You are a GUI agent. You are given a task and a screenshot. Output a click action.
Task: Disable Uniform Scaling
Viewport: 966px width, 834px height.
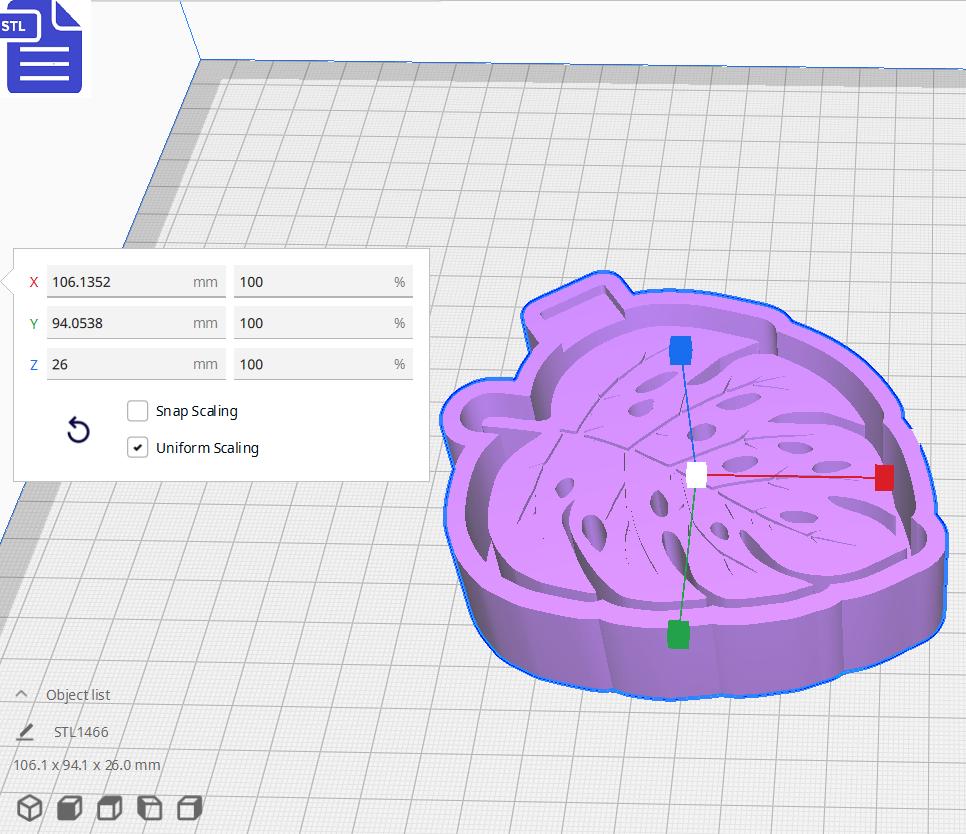(x=137, y=447)
